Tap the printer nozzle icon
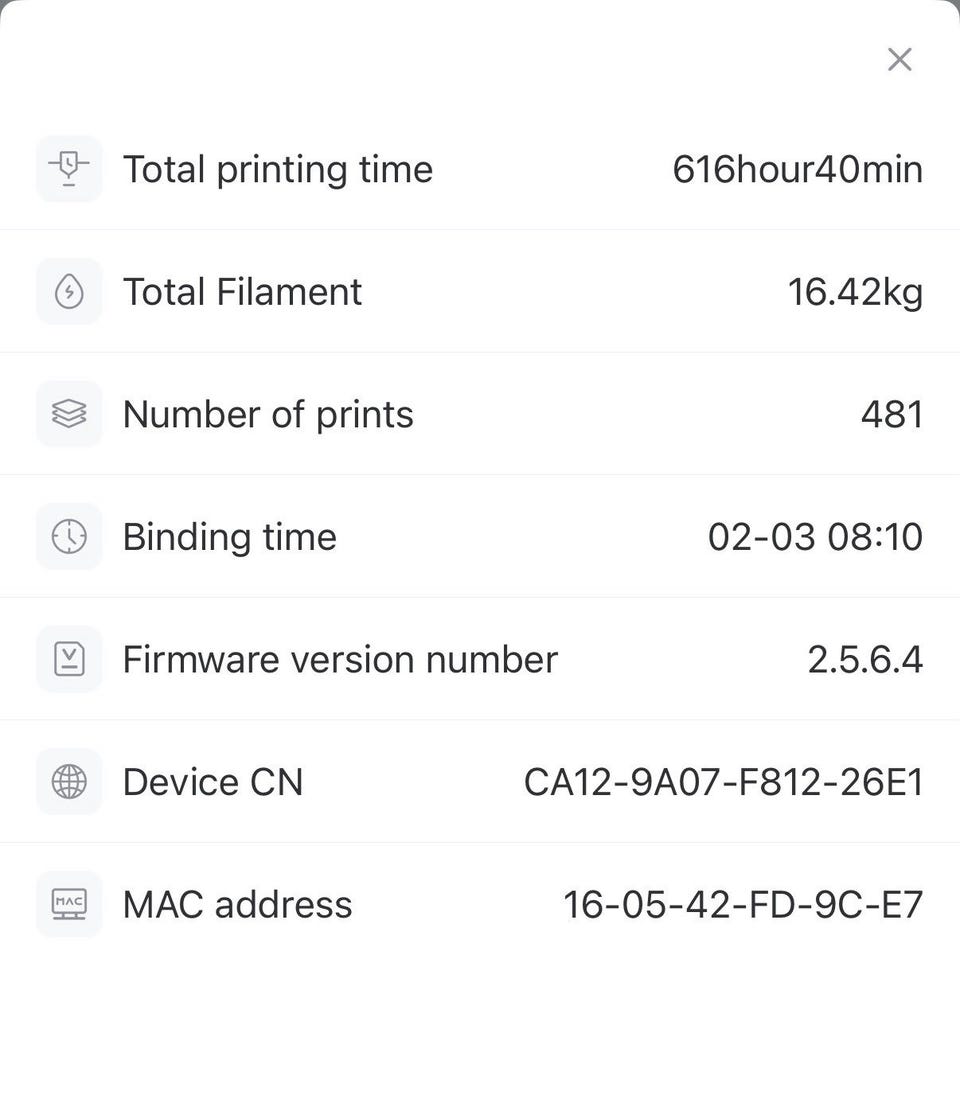 pyautogui.click(x=69, y=169)
